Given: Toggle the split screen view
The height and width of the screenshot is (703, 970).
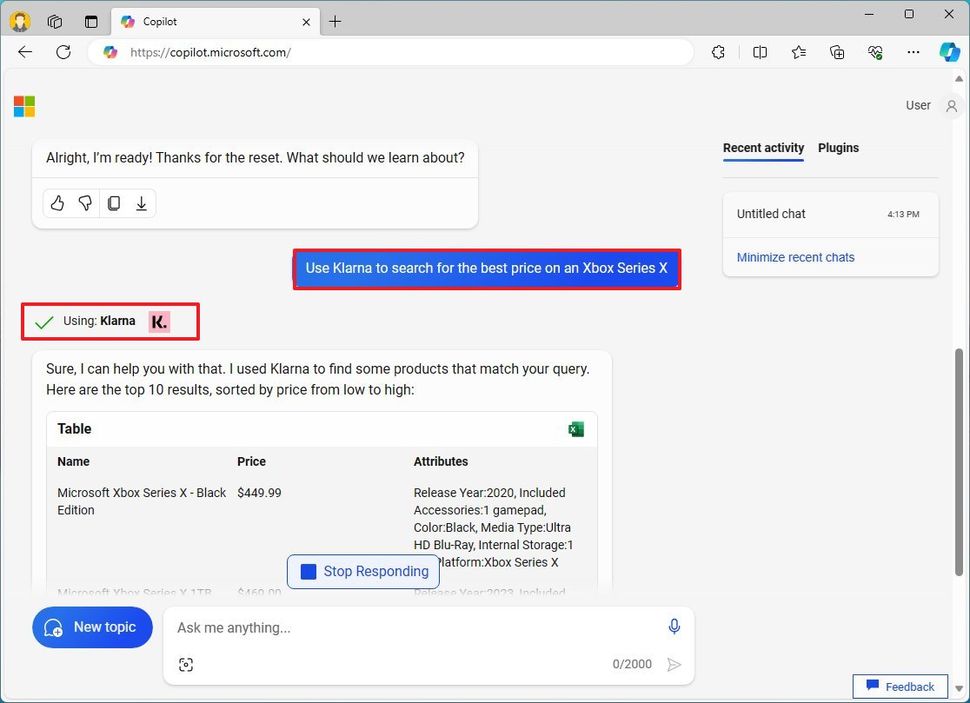Looking at the screenshot, I should [760, 52].
